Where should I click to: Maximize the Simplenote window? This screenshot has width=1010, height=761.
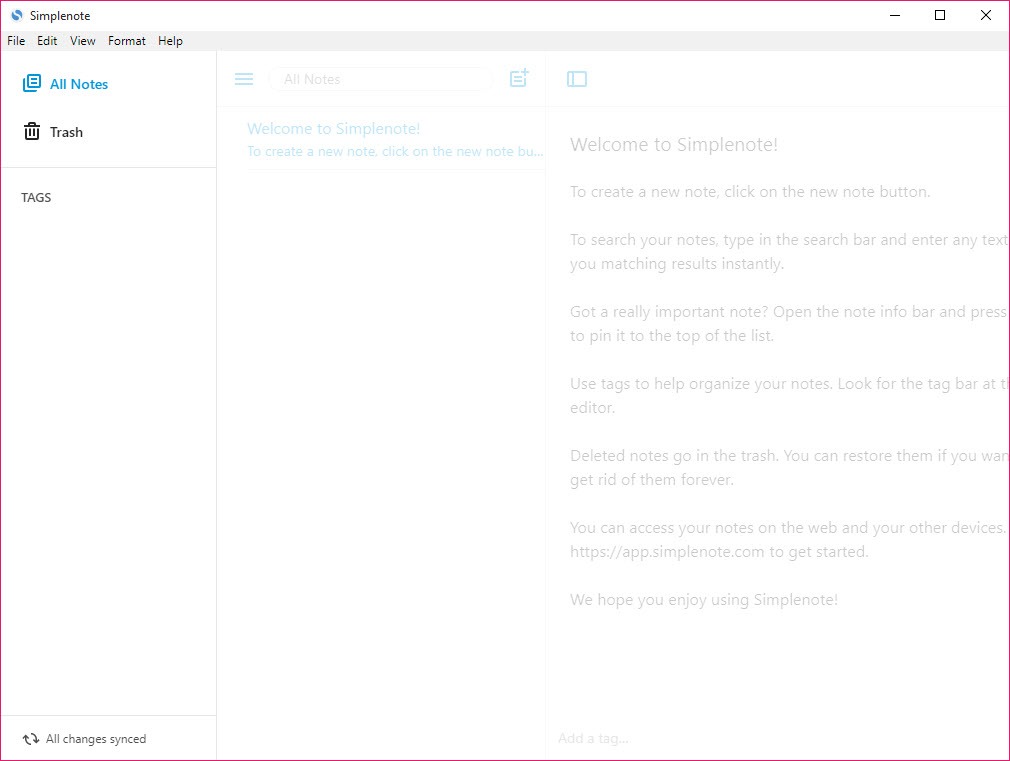click(940, 15)
